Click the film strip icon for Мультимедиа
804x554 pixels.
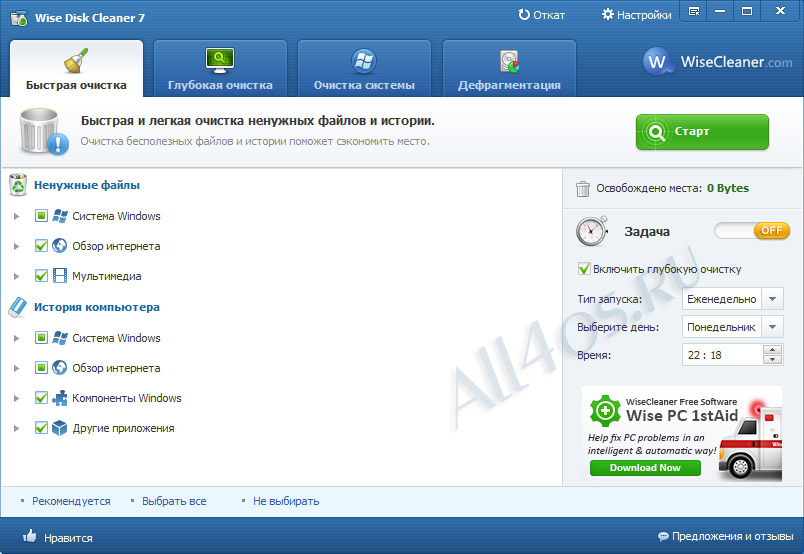point(59,276)
